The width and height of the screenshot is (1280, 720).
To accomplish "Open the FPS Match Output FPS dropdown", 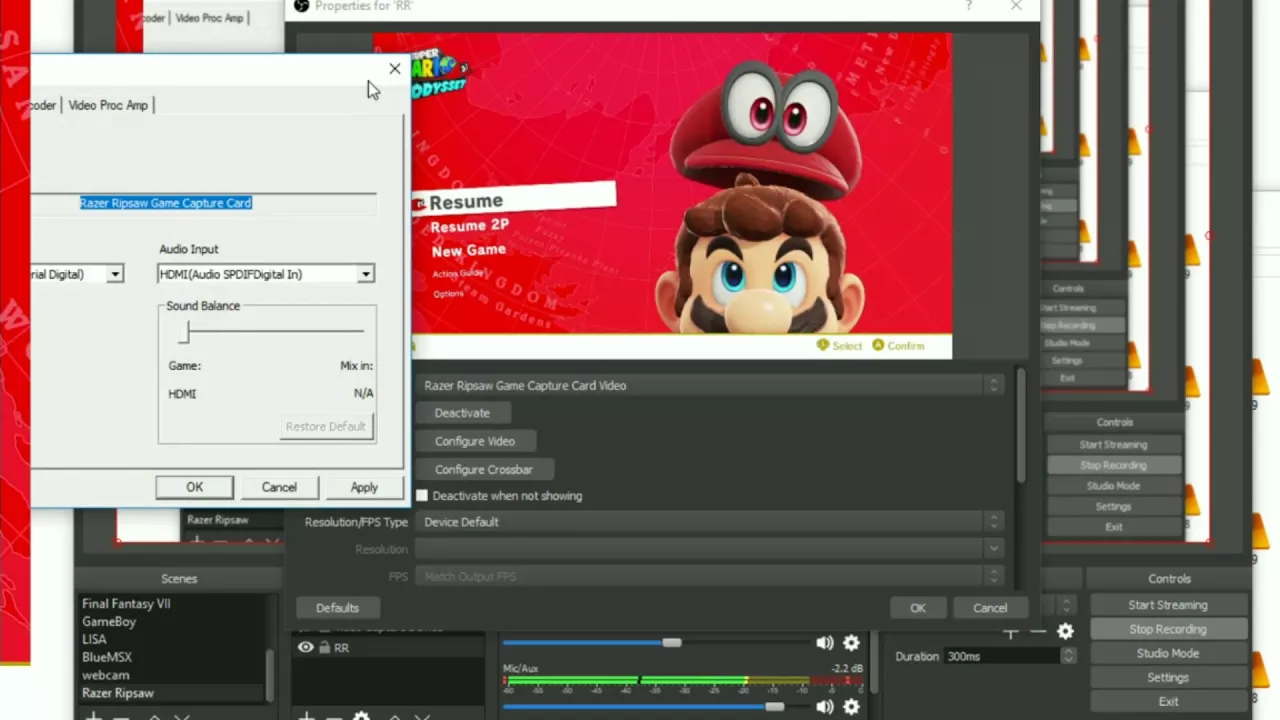I will (709, 576).
